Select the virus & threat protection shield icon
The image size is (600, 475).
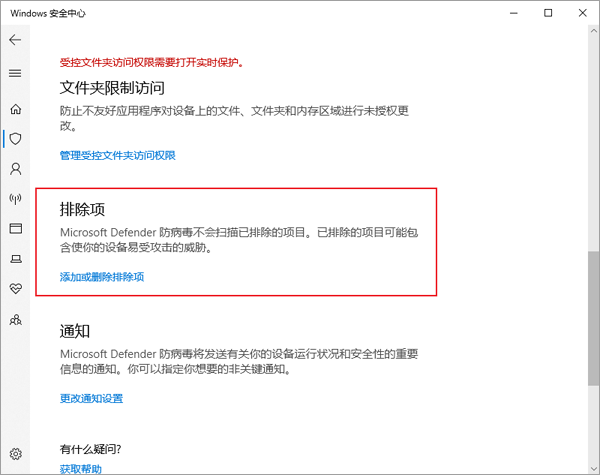15,138
